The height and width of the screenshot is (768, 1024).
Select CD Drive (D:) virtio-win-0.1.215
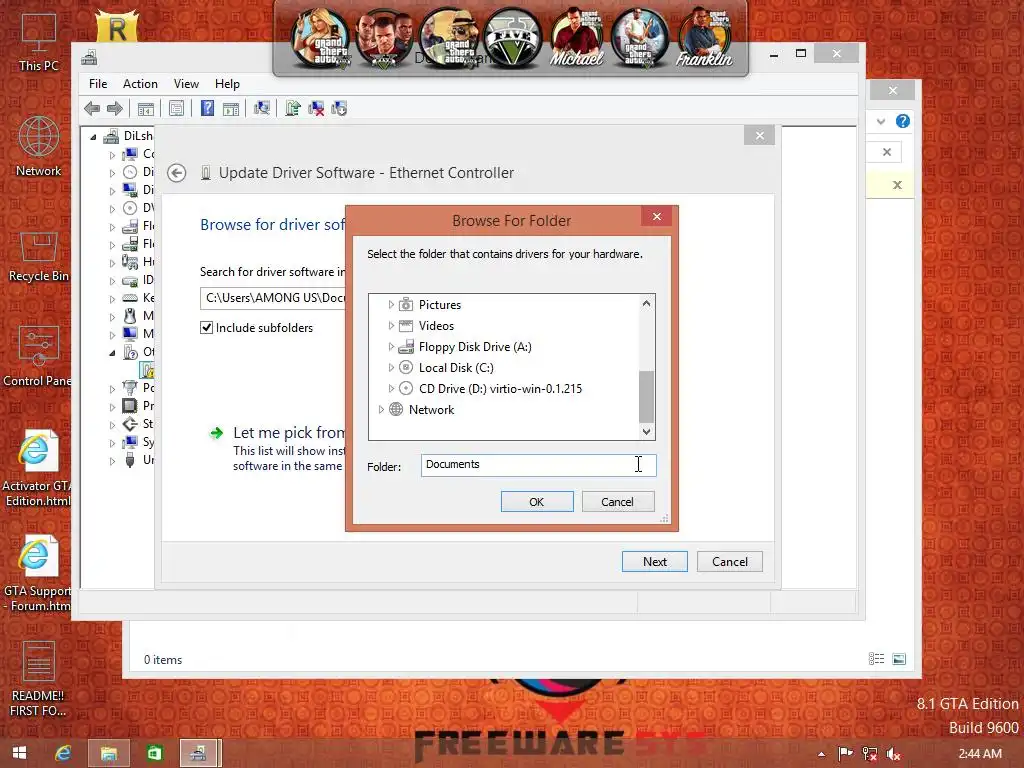[500, 389]
